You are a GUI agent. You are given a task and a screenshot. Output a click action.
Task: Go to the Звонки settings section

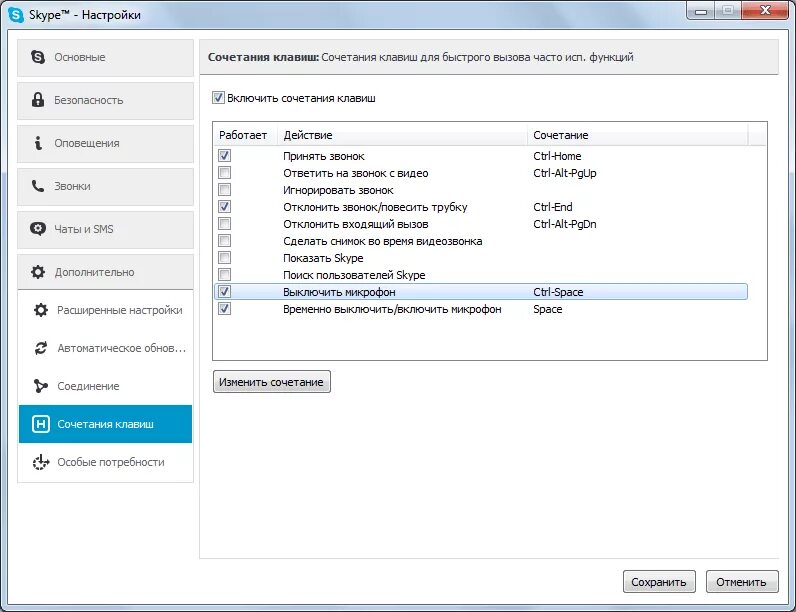coord(106,186)
